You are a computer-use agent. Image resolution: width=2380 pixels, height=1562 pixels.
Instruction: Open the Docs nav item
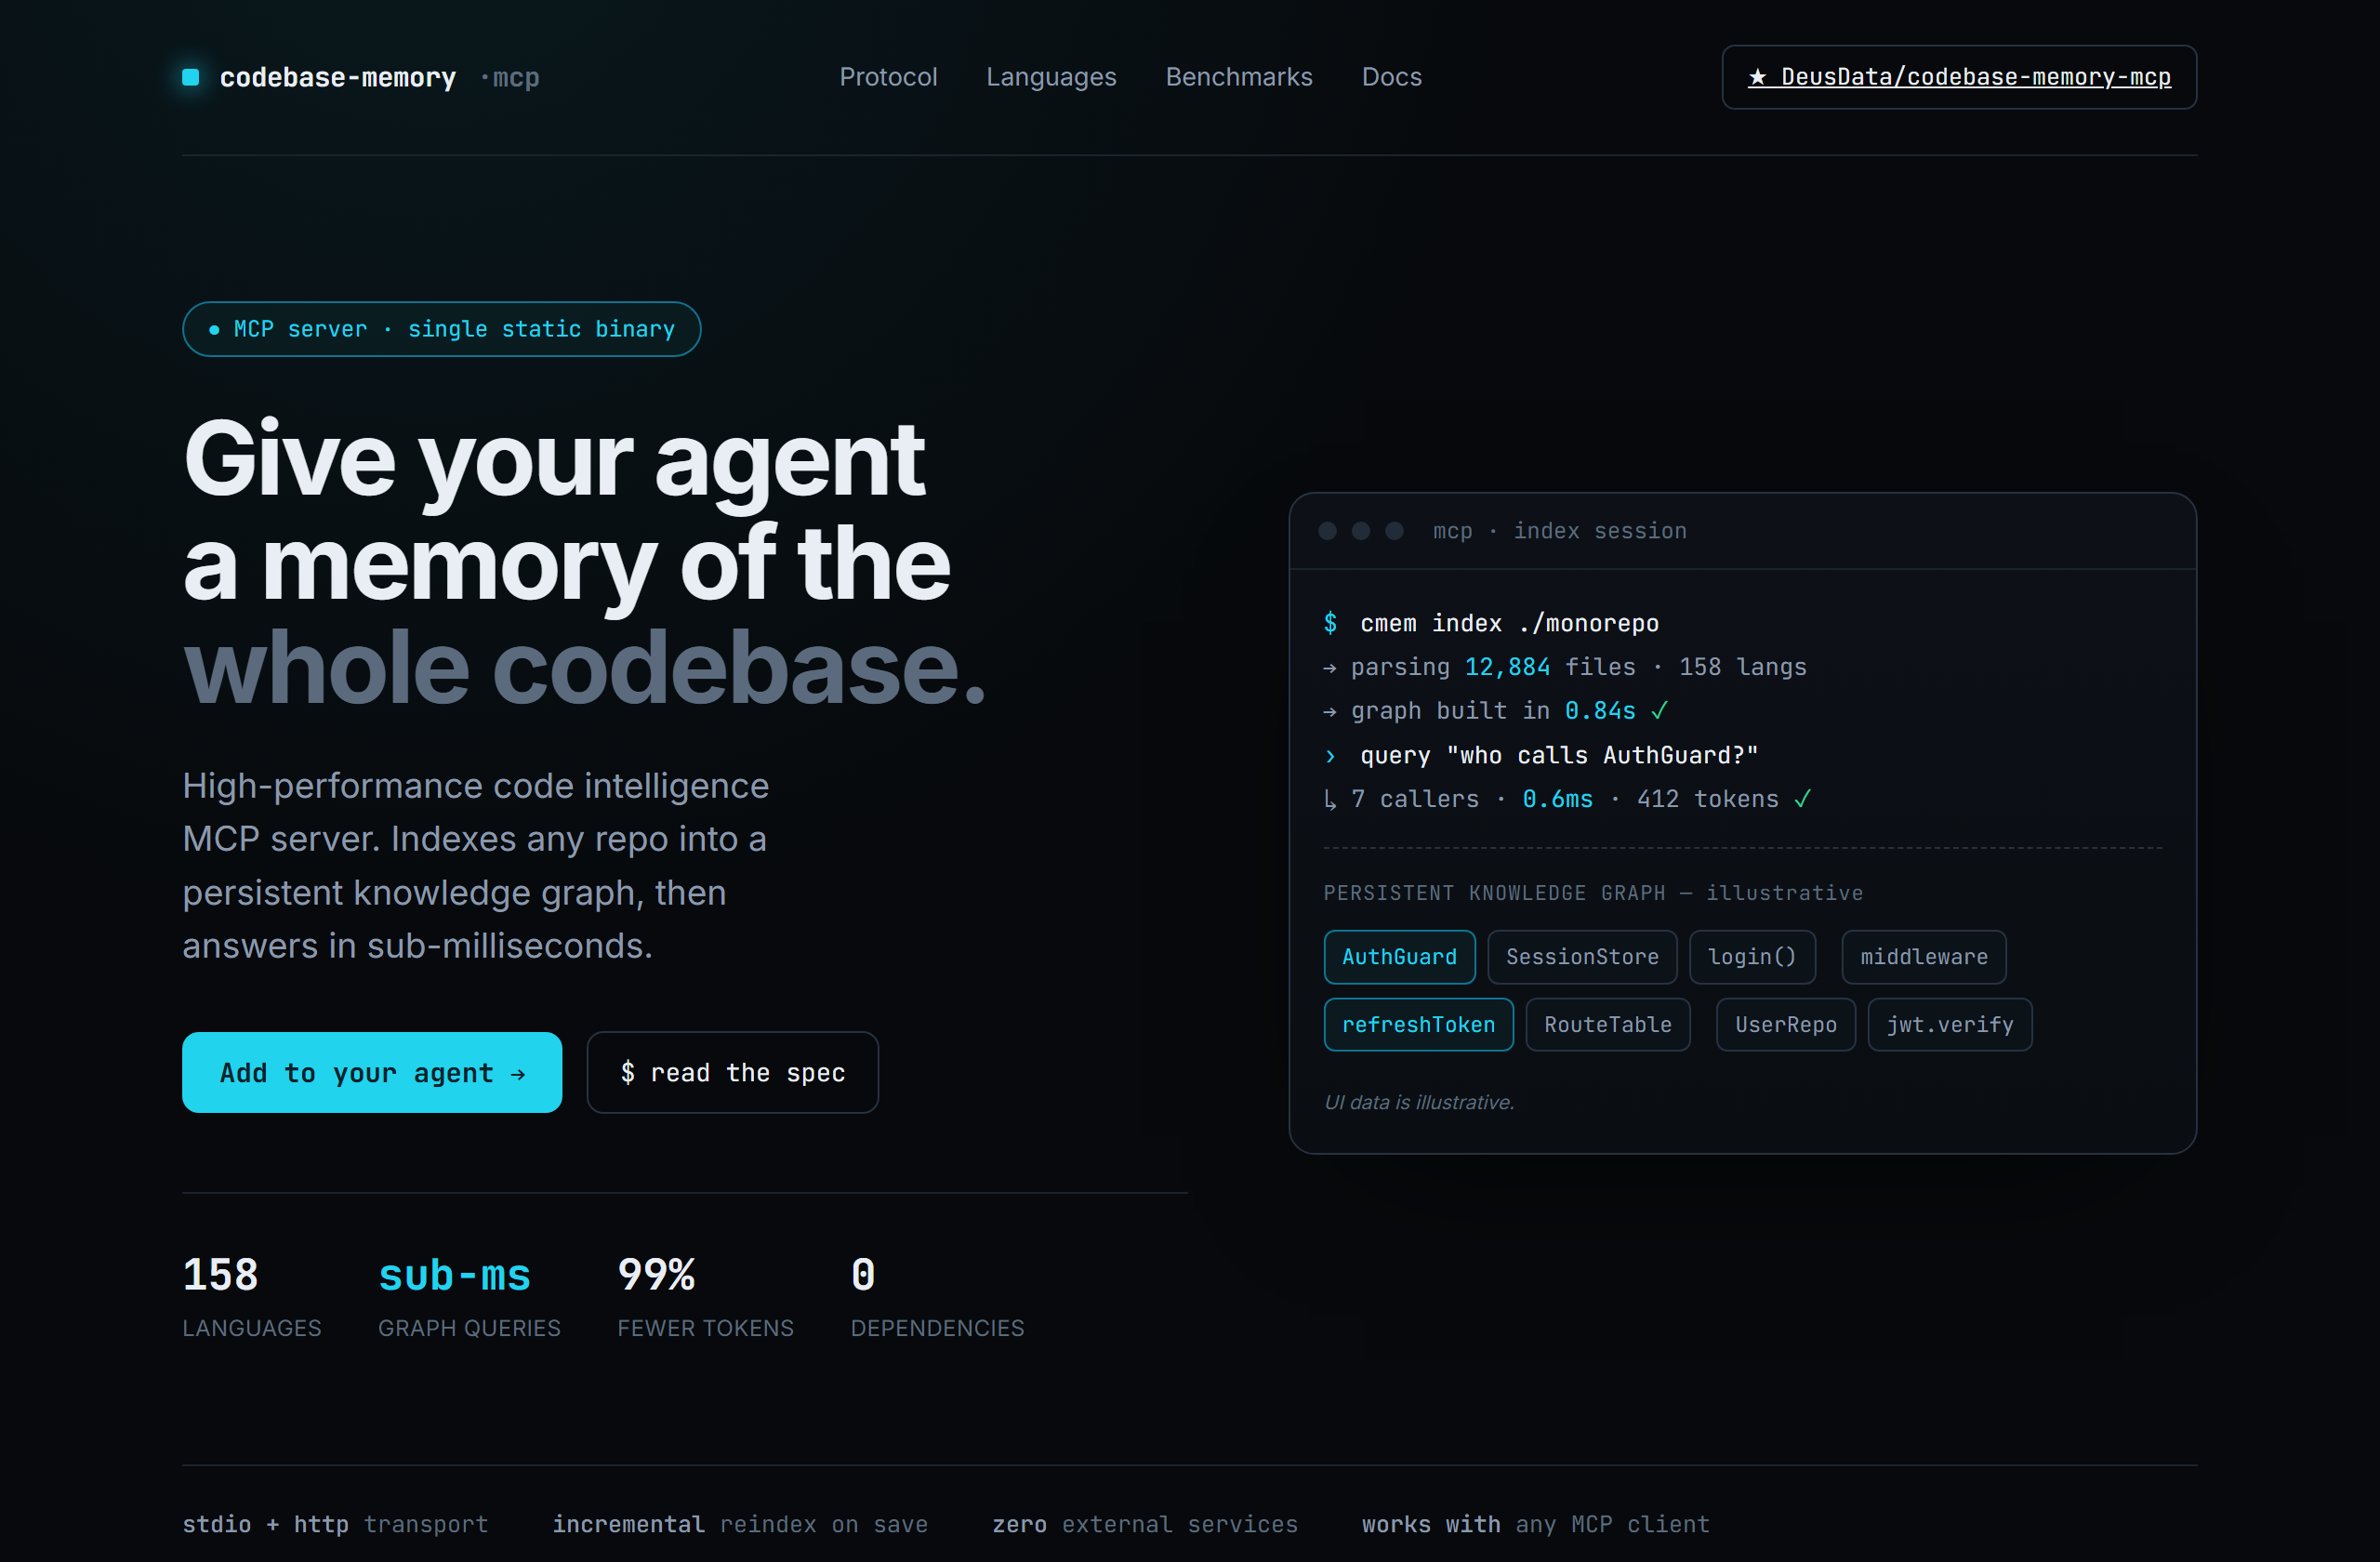1391,77
